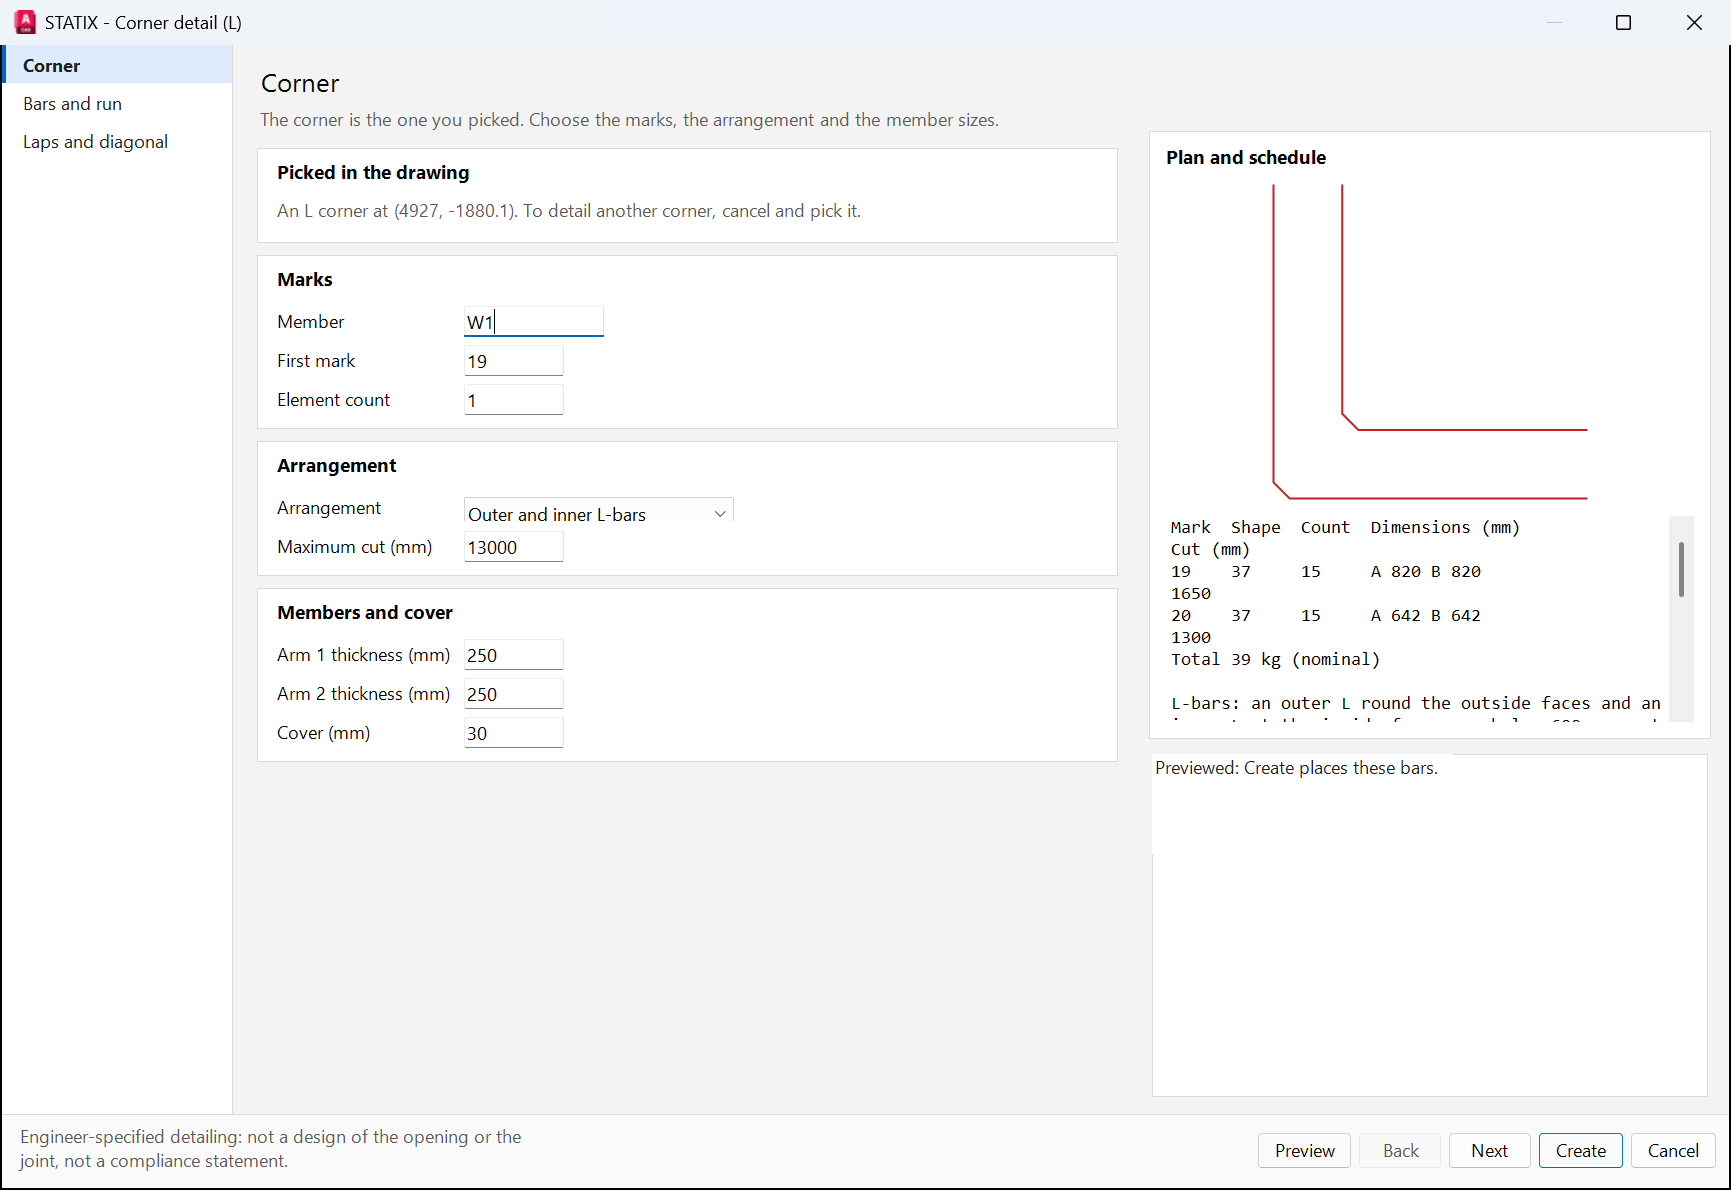Viewport: 1731px width, 1190px height.
Task: Click the Maximum cut (mm) field
Action: [x=514, y=547]
